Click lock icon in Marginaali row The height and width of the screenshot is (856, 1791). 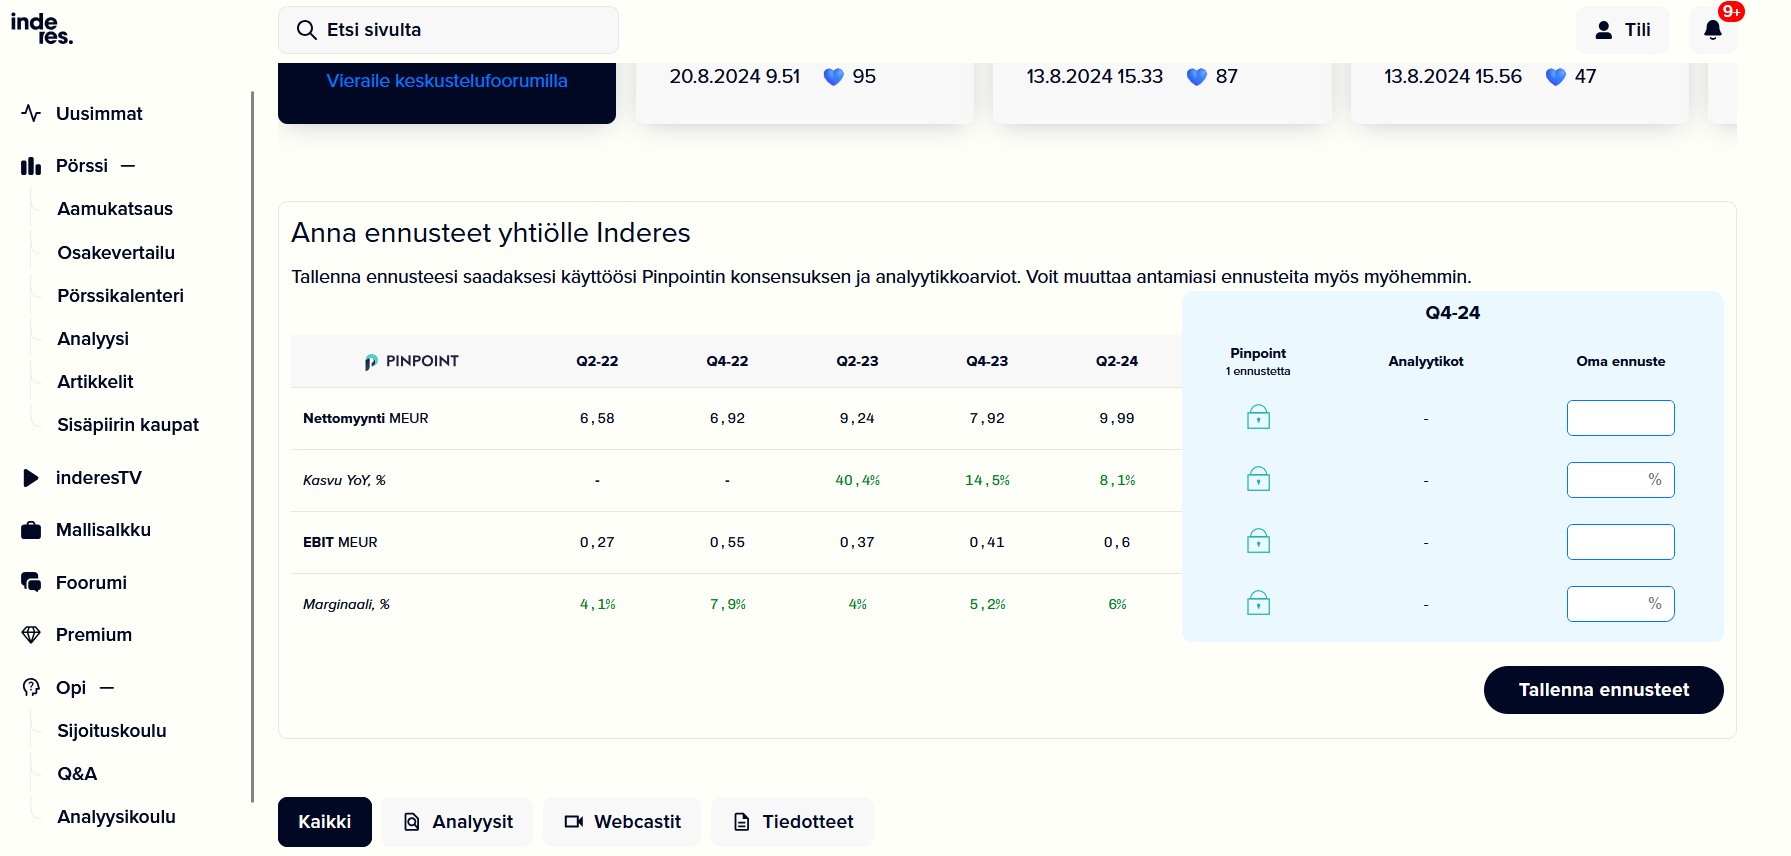pos(1258,603)
